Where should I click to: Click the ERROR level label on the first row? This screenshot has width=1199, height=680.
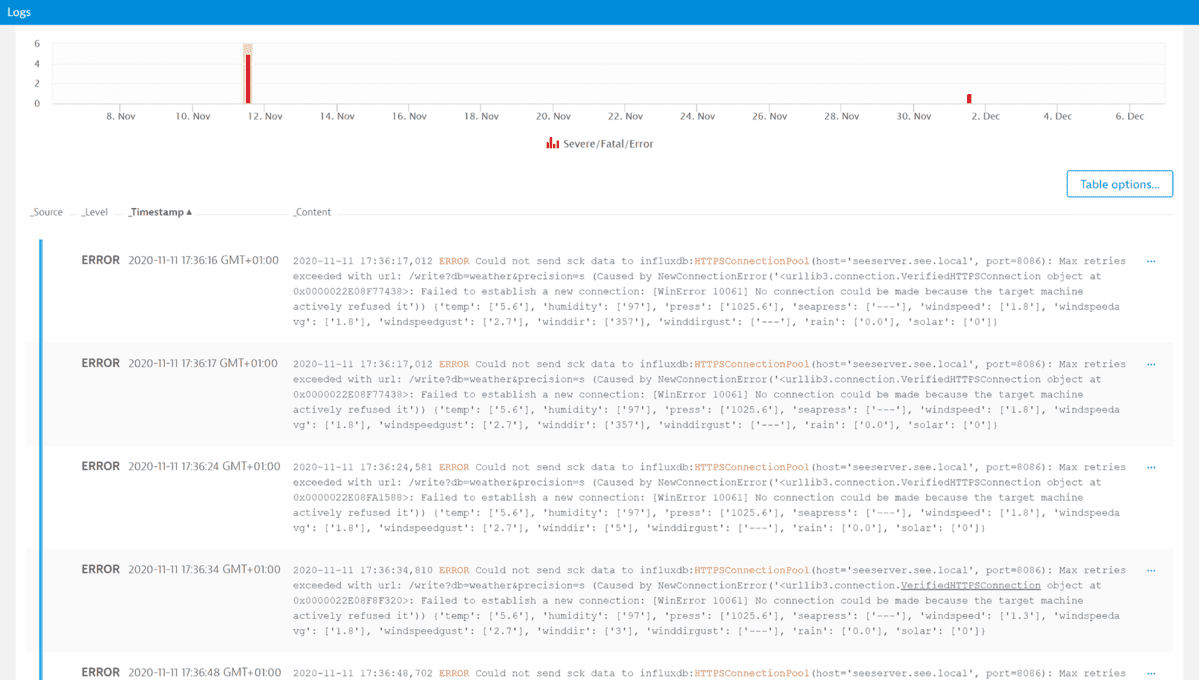coord(100,260)
